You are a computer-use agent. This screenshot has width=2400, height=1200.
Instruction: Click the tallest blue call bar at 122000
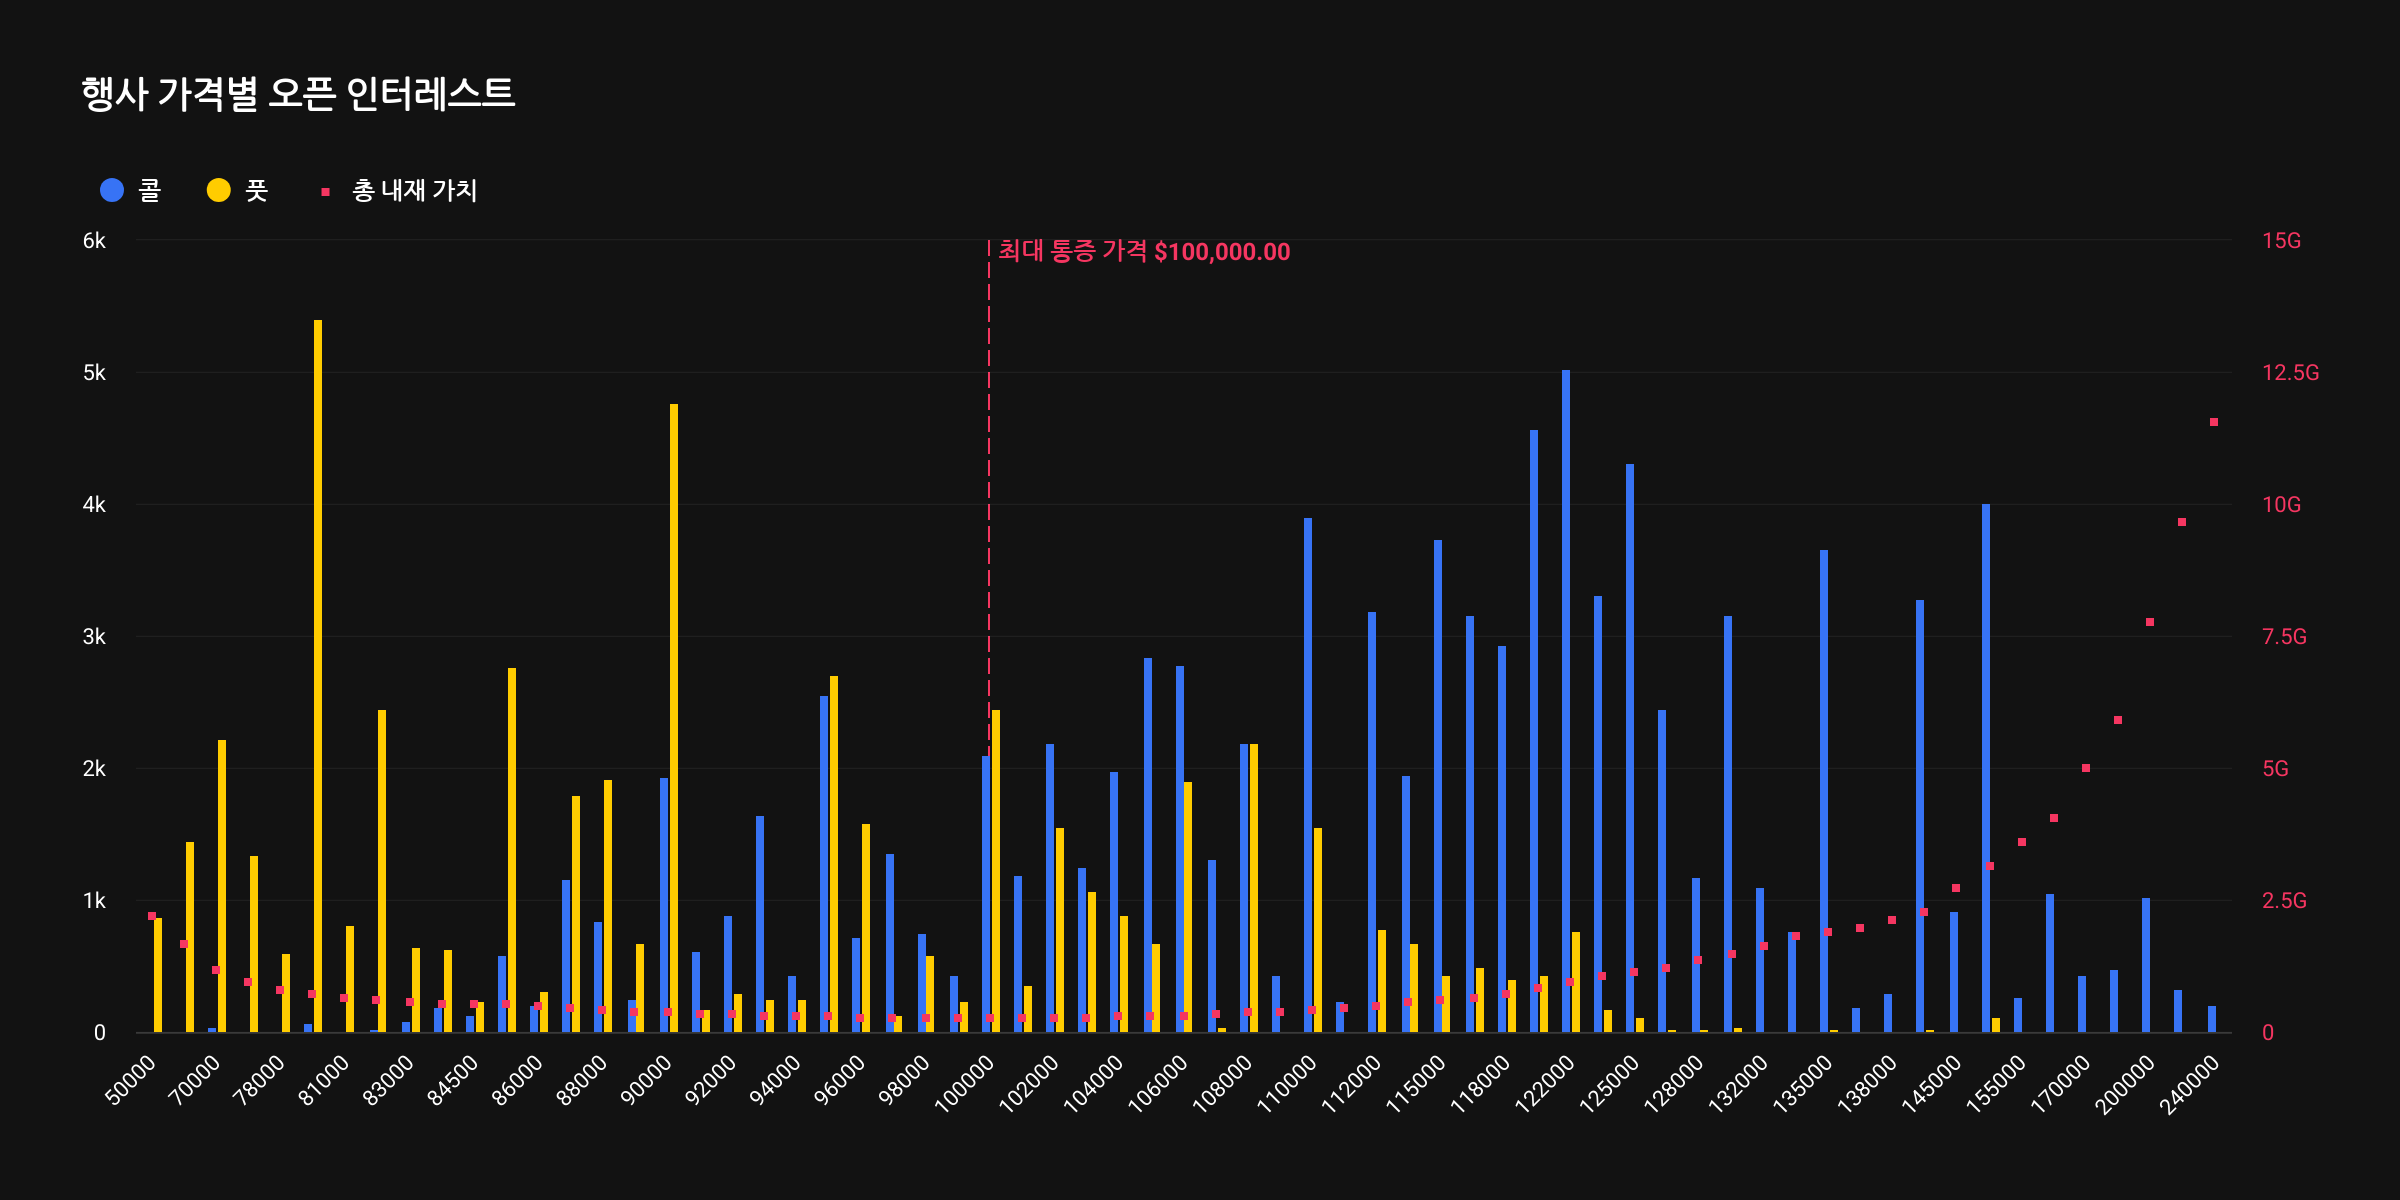coord(1566,700)
